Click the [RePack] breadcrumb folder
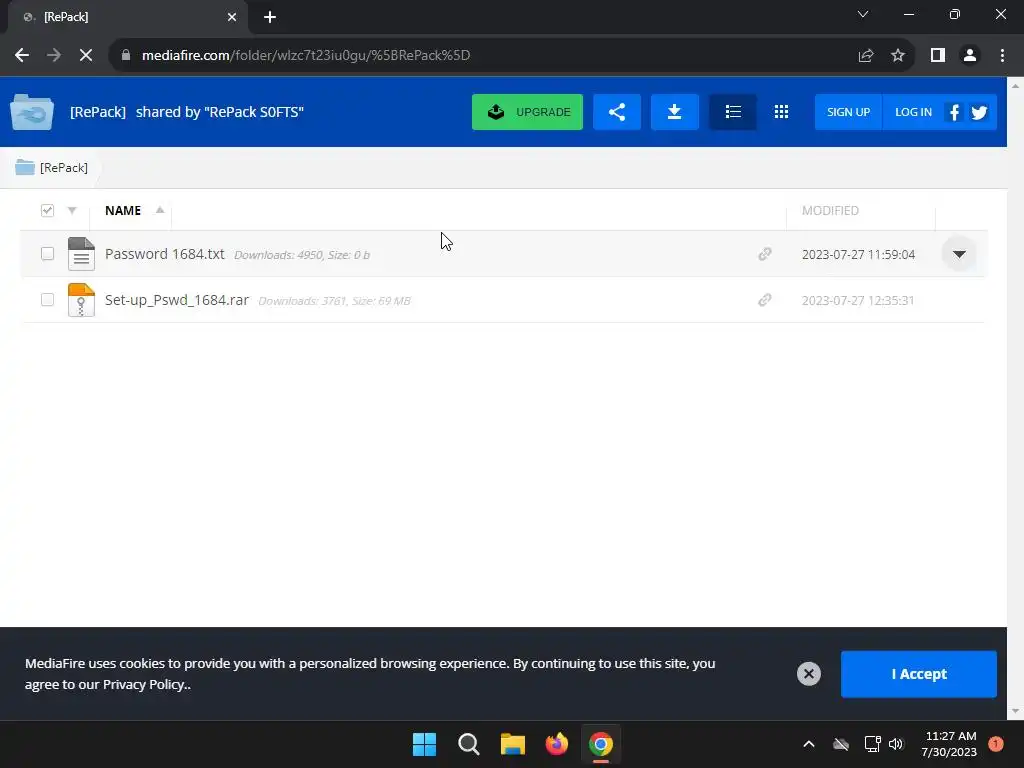This screenshot has width=1024, height=768. [52, 168]
